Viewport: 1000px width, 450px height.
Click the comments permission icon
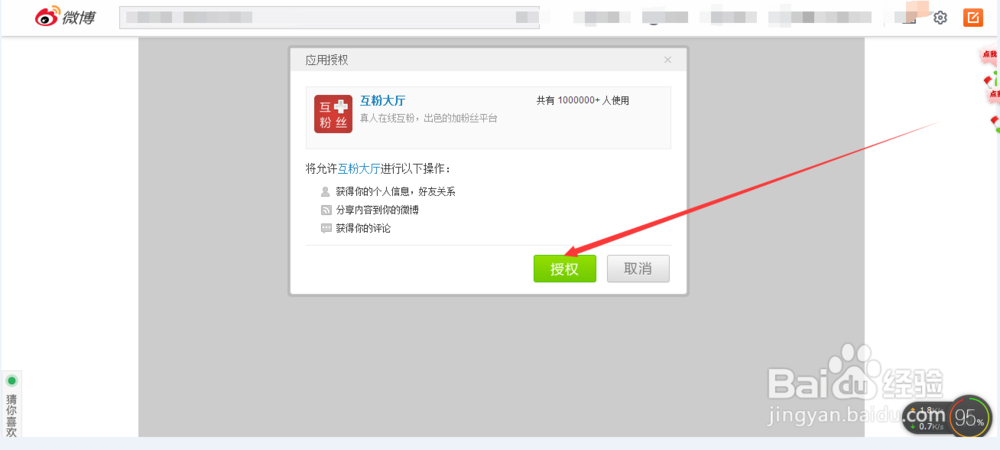(326, 228)
